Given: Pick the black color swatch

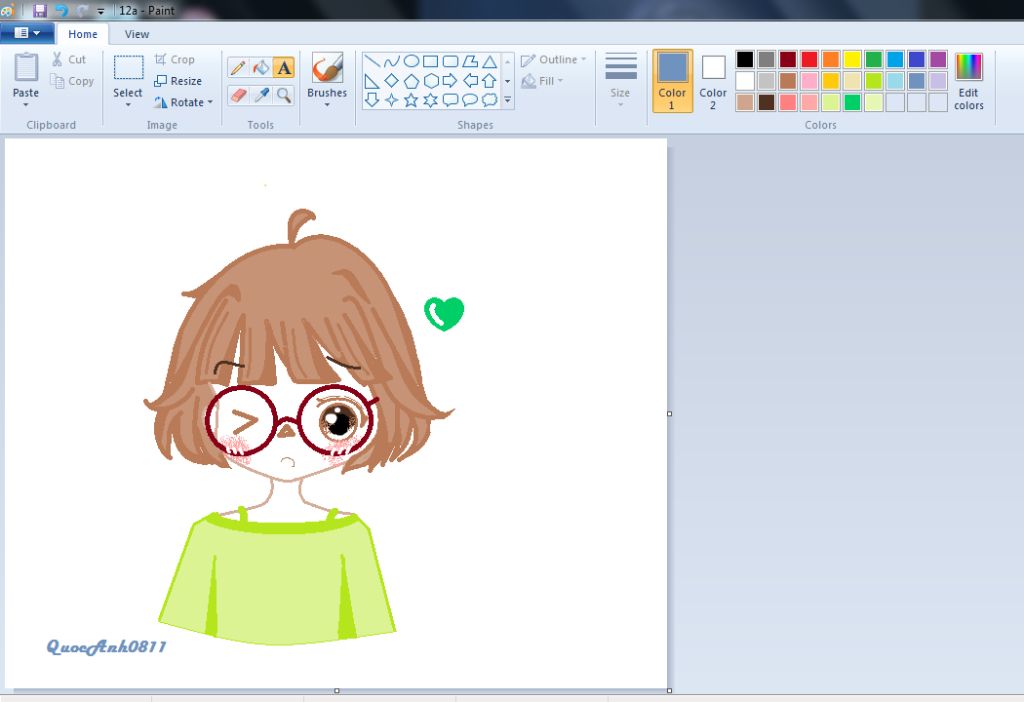Looking at the screenshot, I should tap(745, 59).
